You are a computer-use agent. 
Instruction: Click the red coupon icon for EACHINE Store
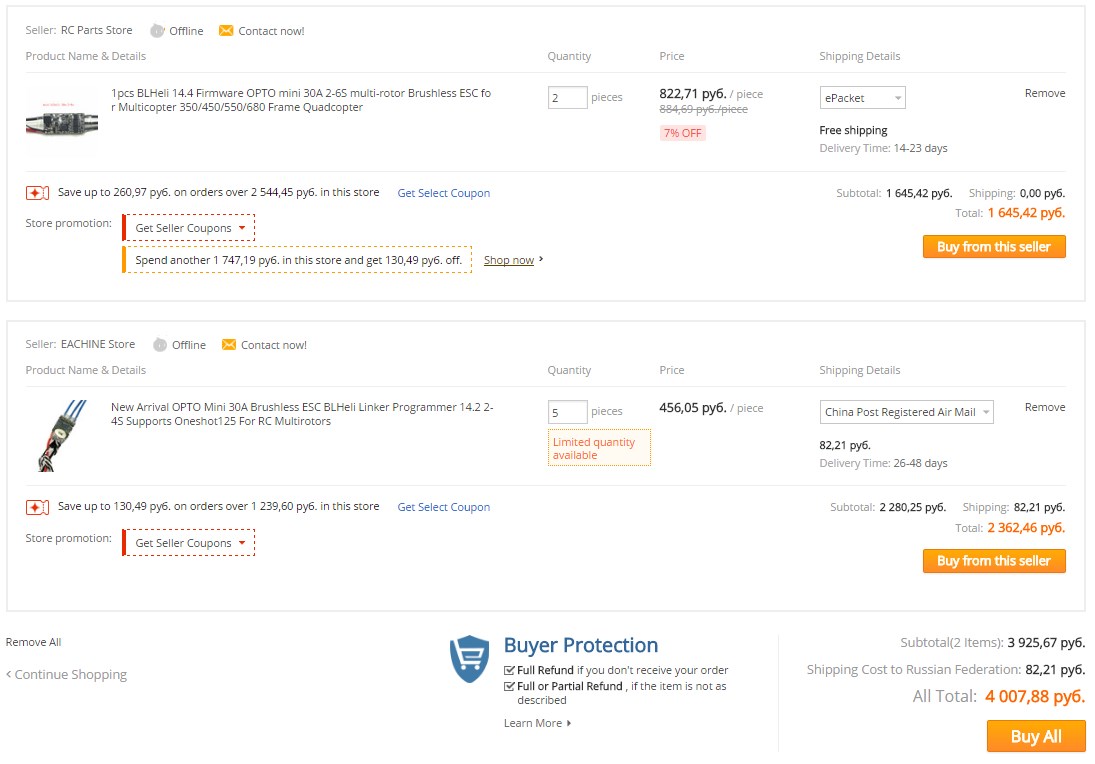click(38, 508)
